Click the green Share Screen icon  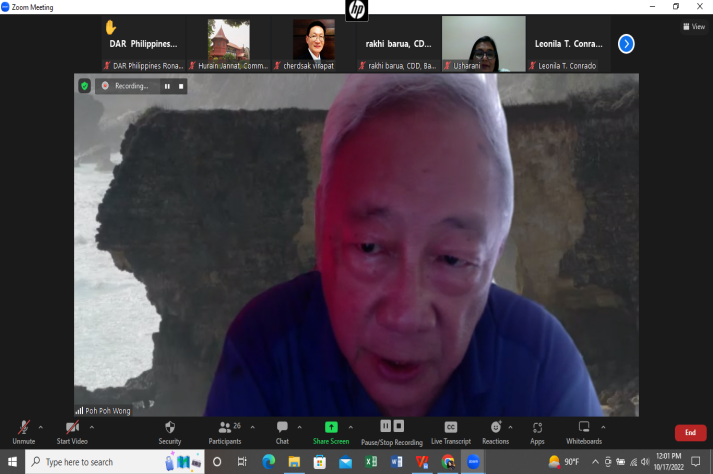pos(331,427)
